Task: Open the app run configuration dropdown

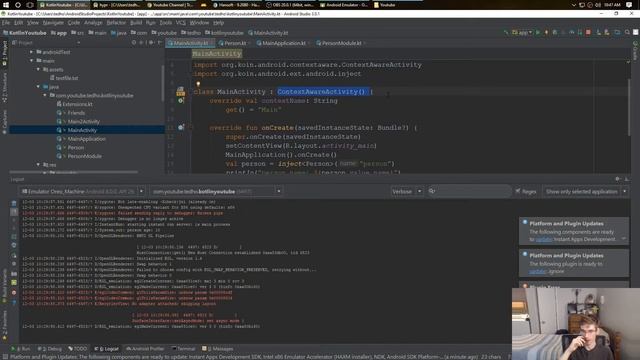Action: [522, 33]
